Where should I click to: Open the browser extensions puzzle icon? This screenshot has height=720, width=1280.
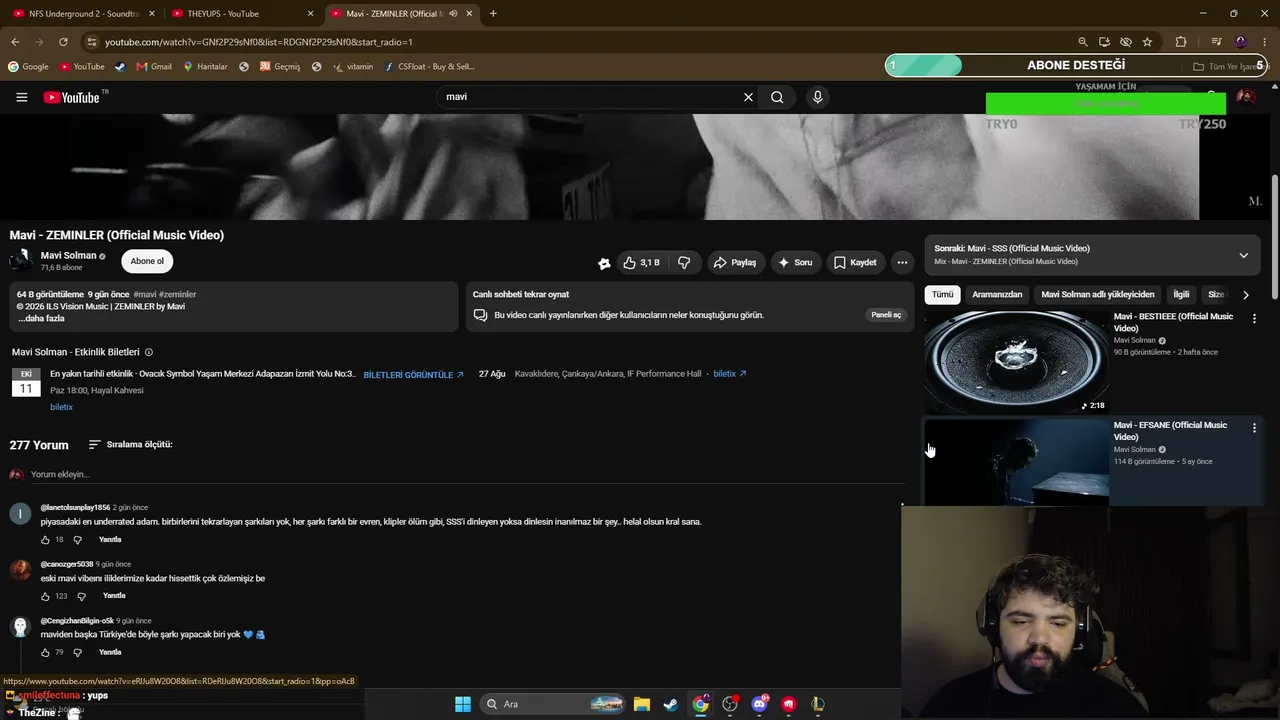(x=1181, y=42)
